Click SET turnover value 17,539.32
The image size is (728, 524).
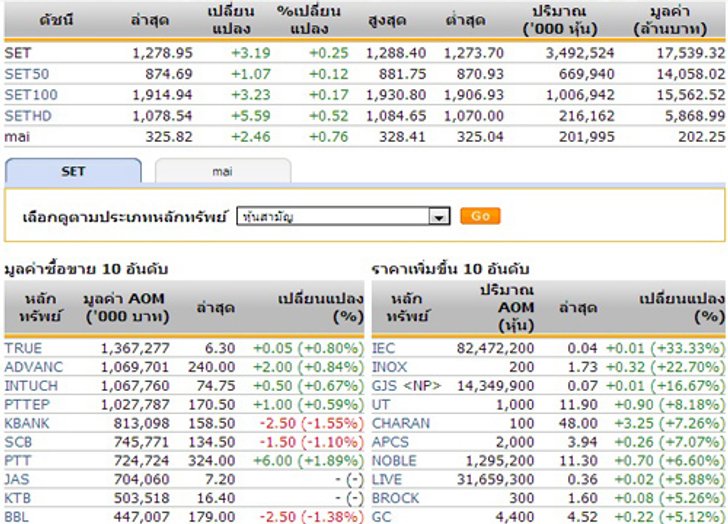click(x=691, y=53)
